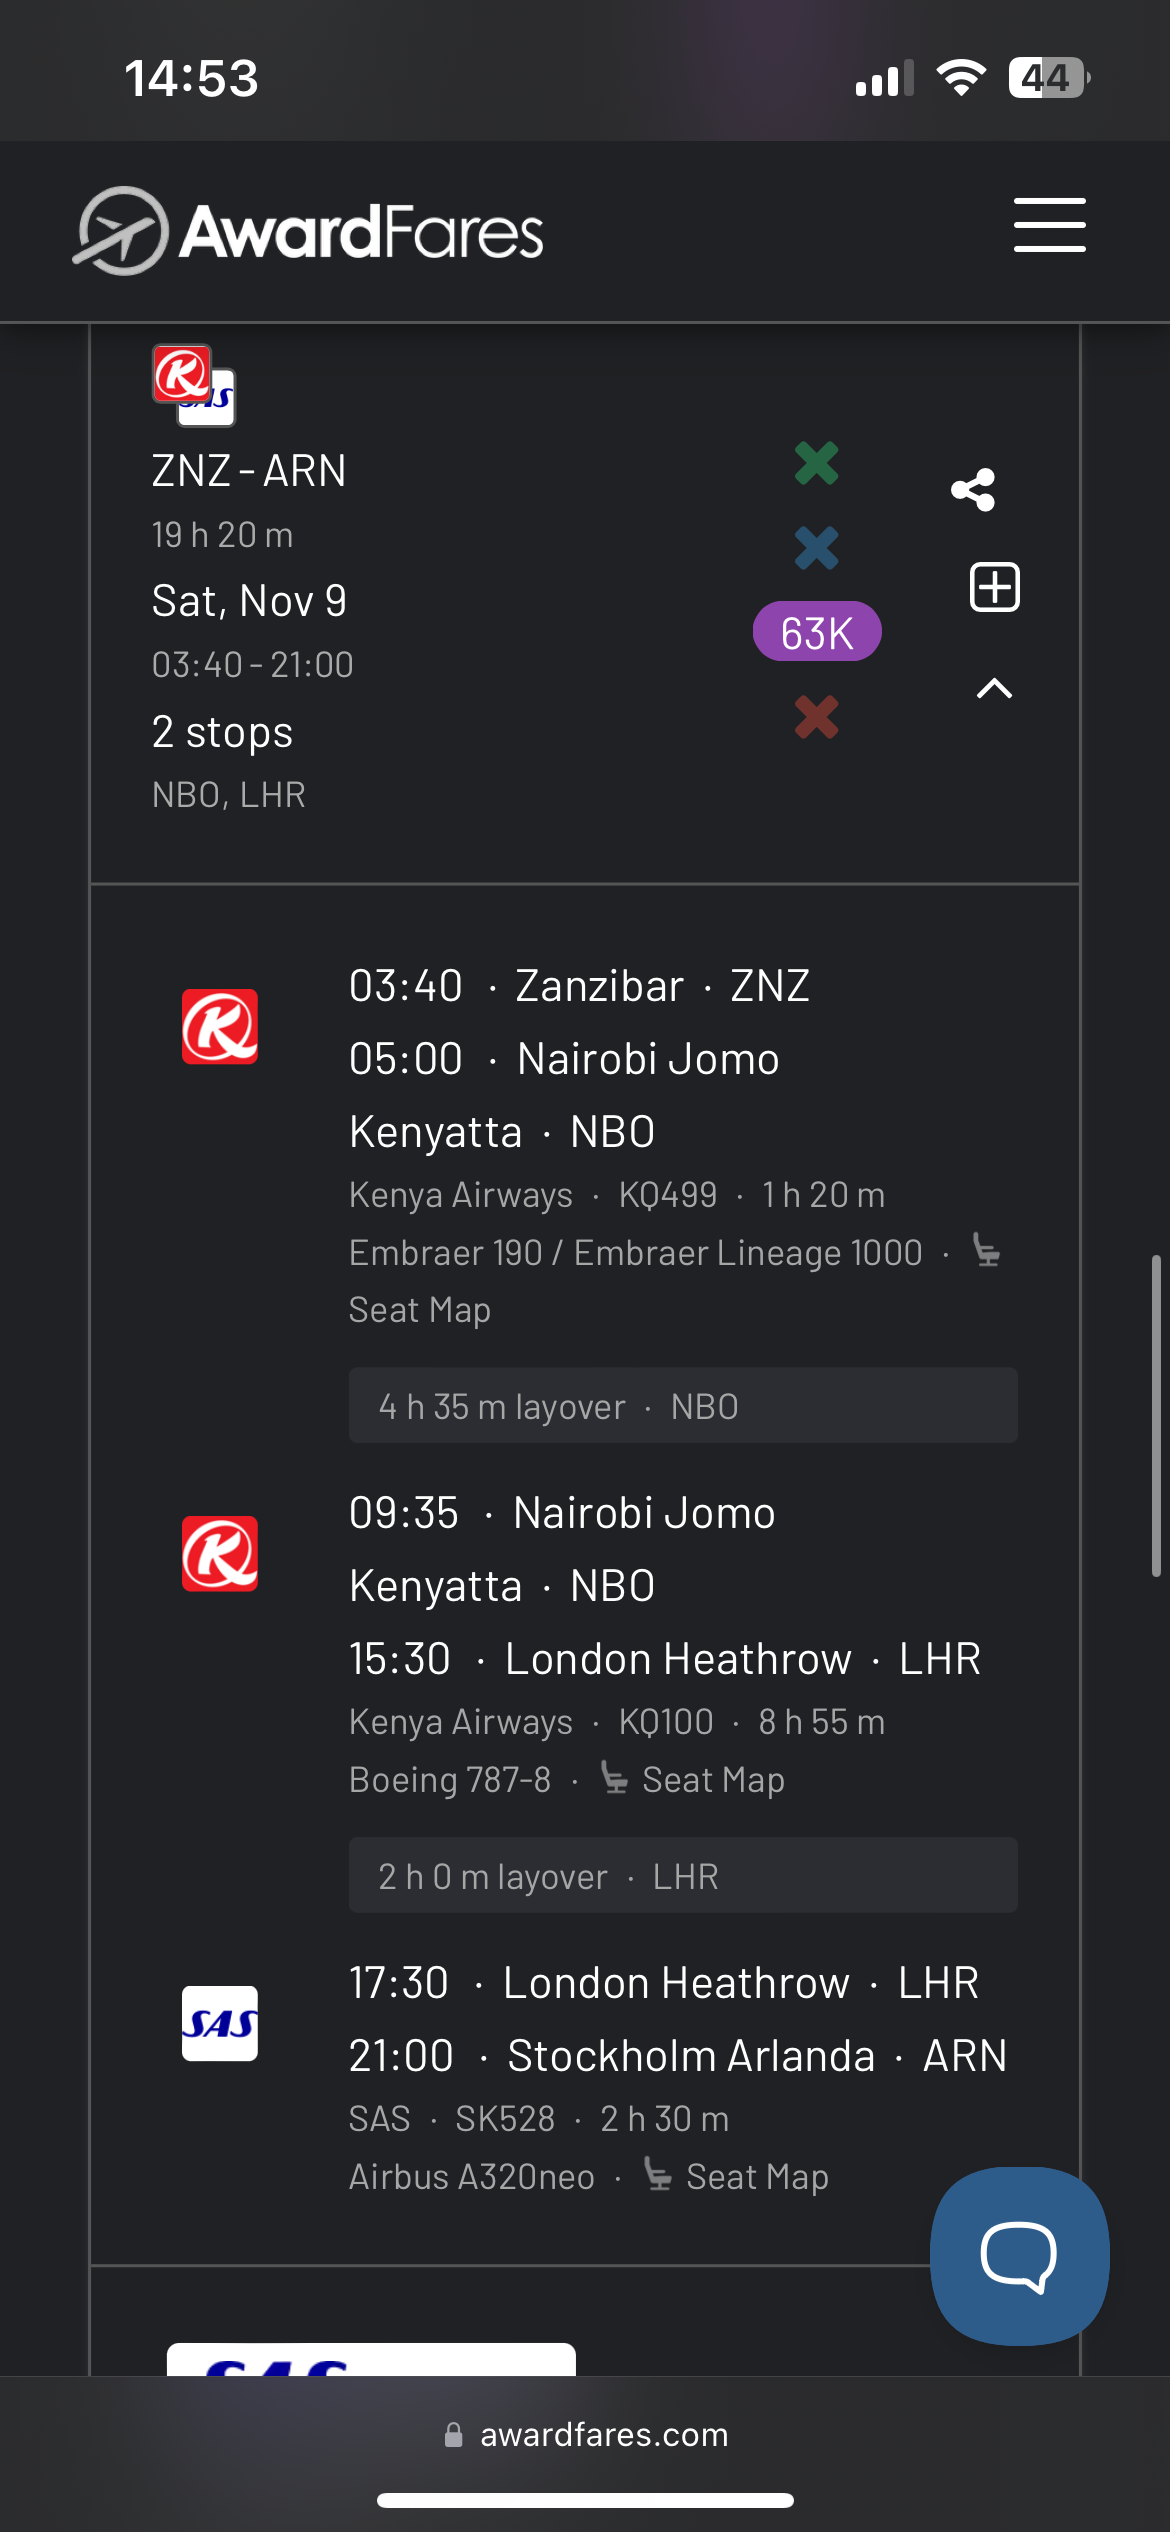
Task: Tap the plus add-itinerary icon
Action: pyautogui.click(x=994, y=587)
